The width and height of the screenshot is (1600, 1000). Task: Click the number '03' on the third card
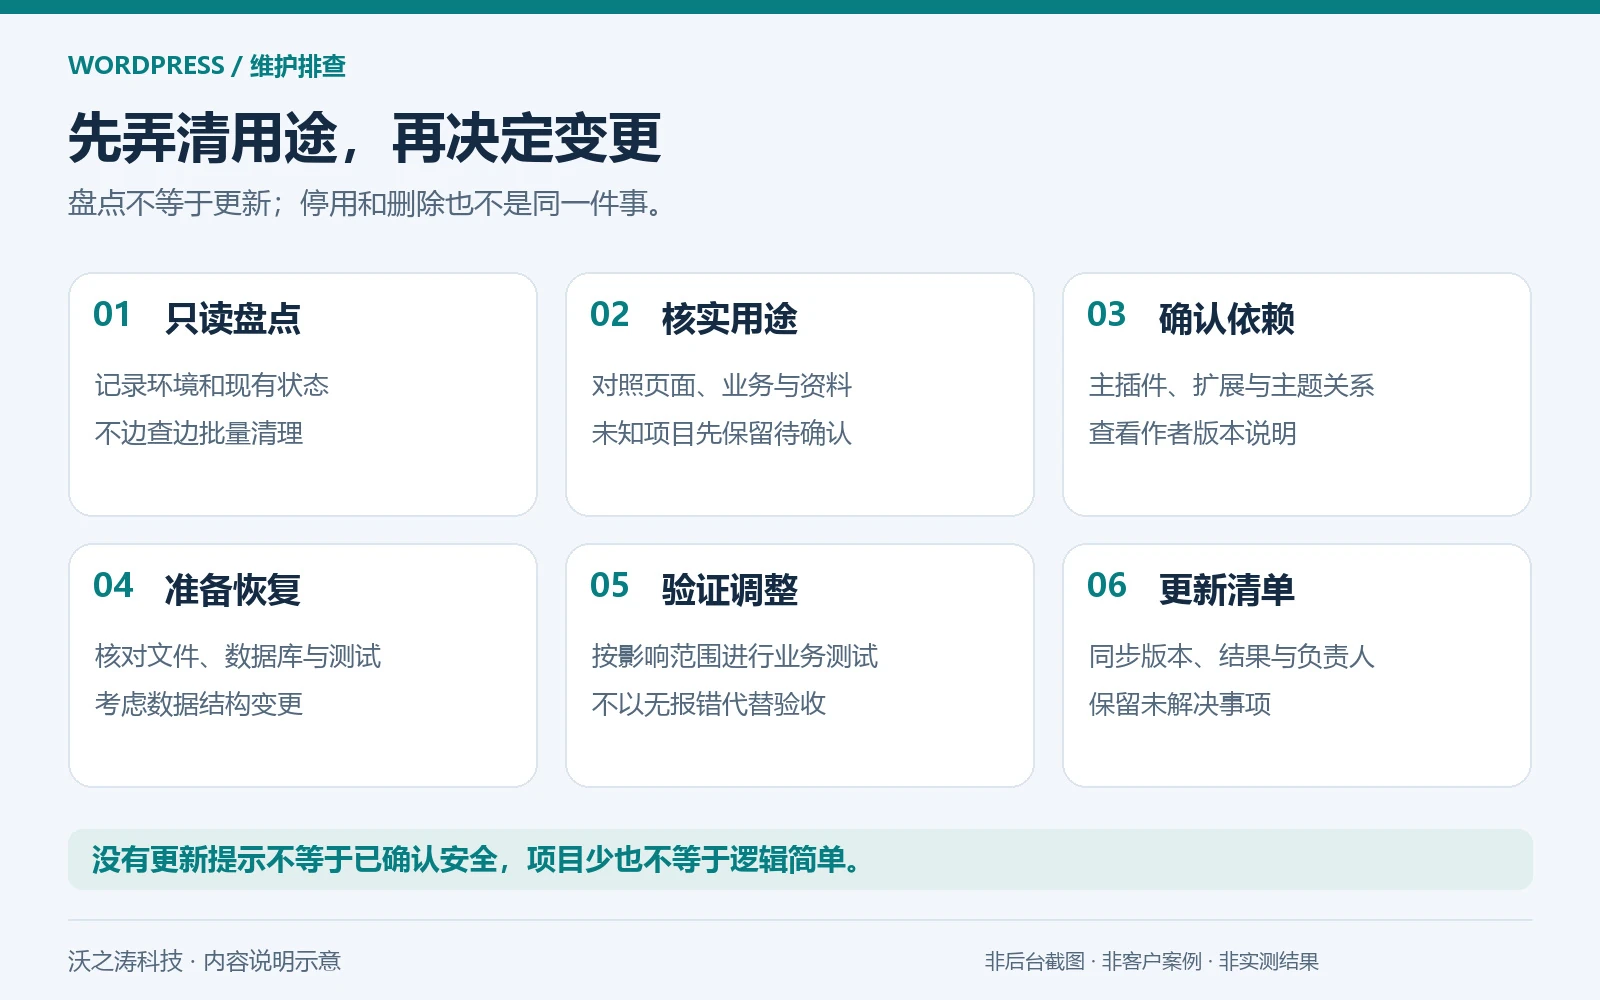tap(1107, 315)
